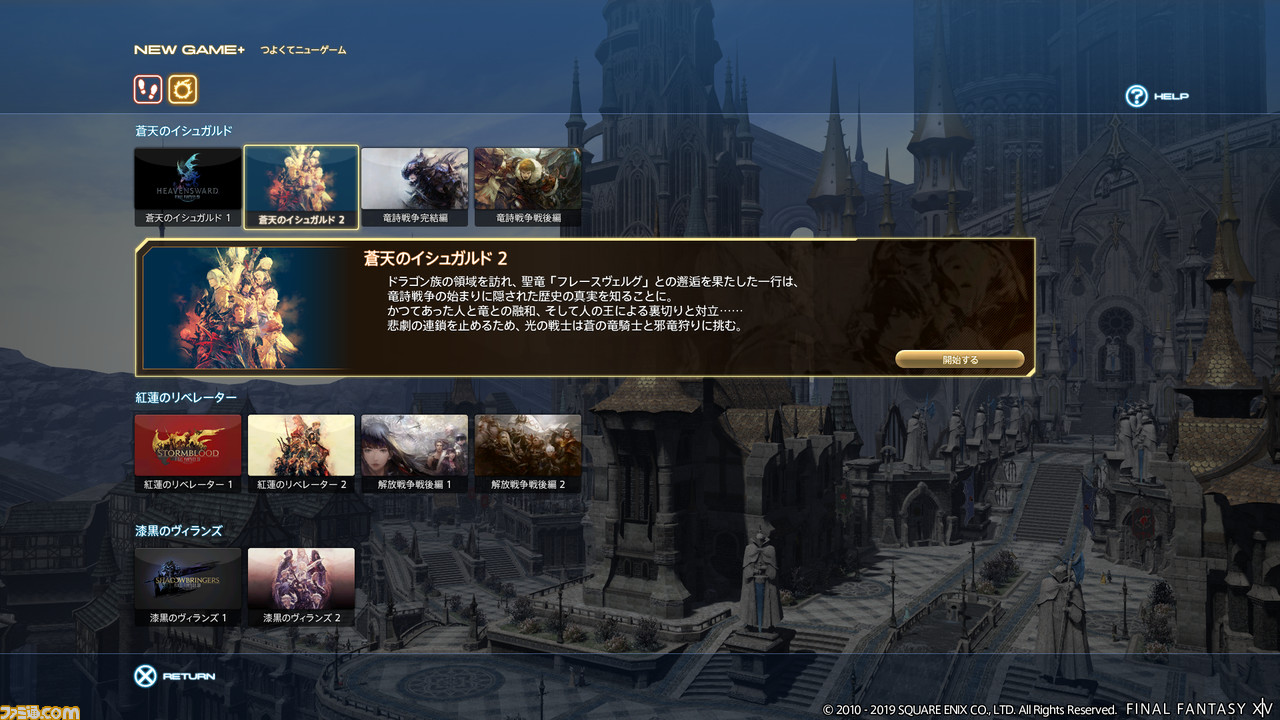This screenshot has height=720, width=1280.
Task: Select the 紅蓮のリベレーター 2 chapter thumbnail
Action: tap(301, 454)
